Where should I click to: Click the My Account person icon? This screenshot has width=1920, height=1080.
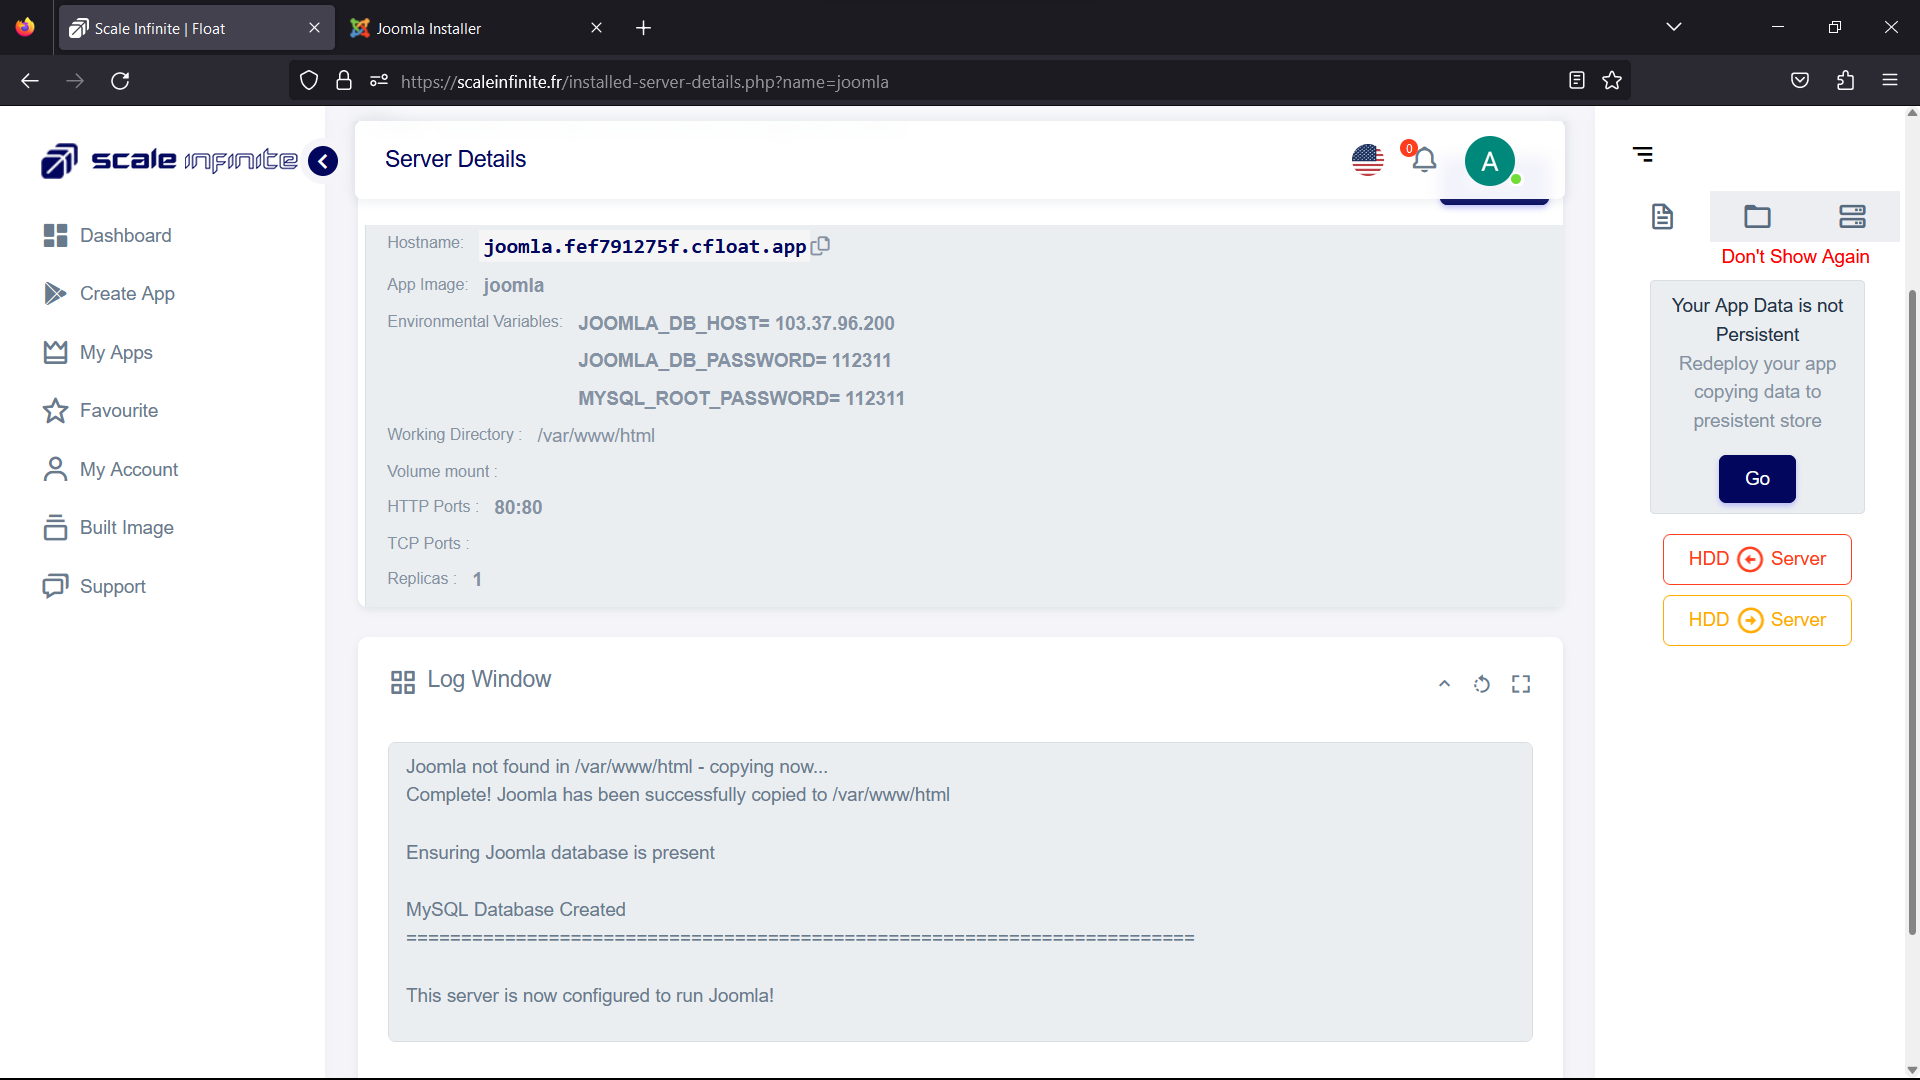(x=55, y=469)
